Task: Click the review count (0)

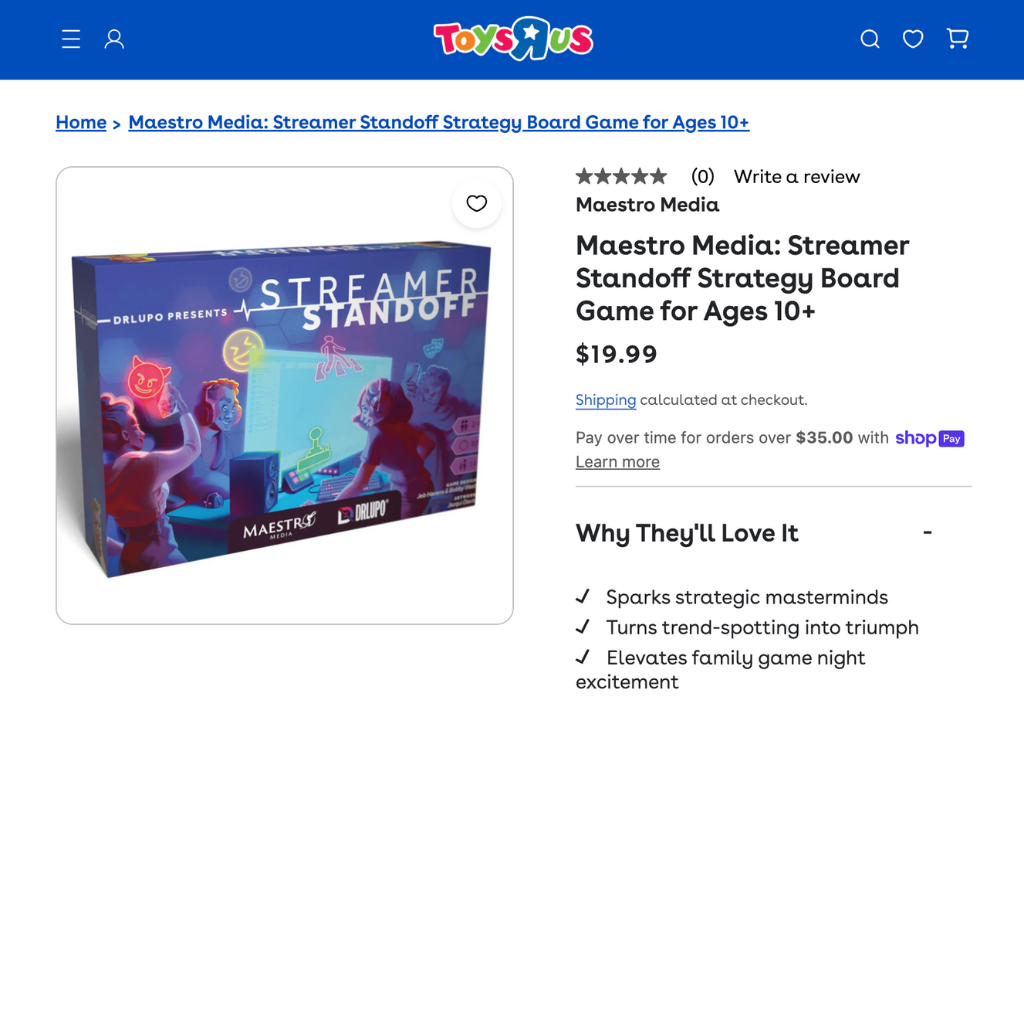Action: click(703, 176)
